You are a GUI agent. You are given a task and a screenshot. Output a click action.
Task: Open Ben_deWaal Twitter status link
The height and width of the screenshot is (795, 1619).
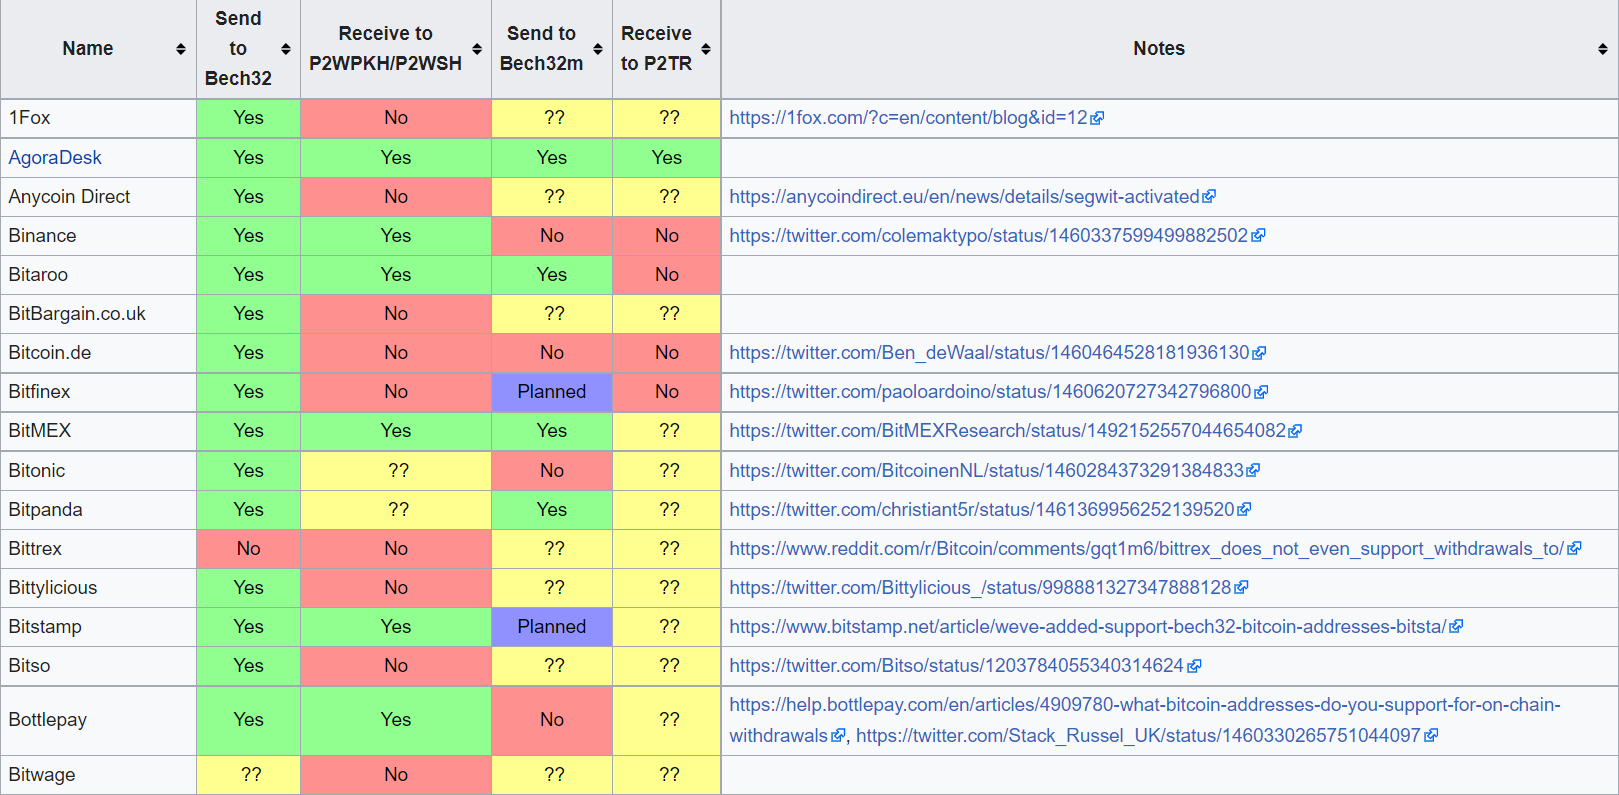989,353
